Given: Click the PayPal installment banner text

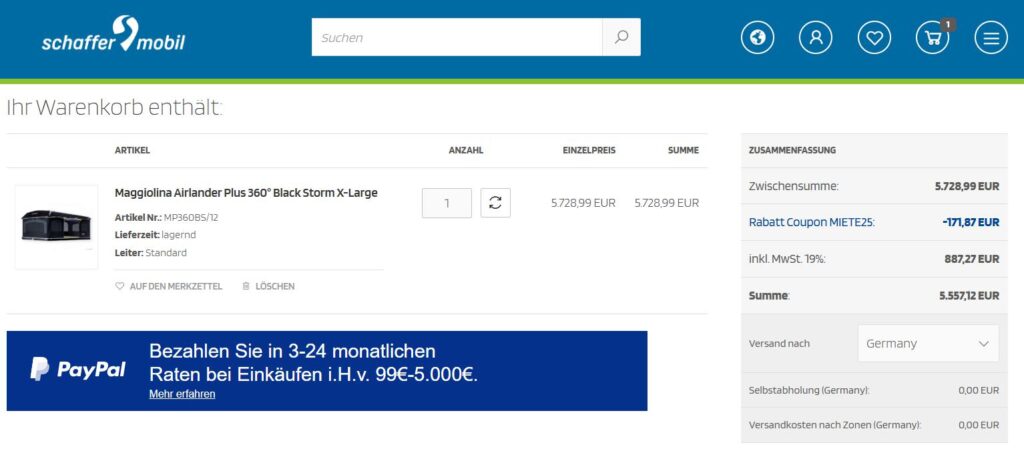Looking at the screenshot, I should [x=313, y=363].
